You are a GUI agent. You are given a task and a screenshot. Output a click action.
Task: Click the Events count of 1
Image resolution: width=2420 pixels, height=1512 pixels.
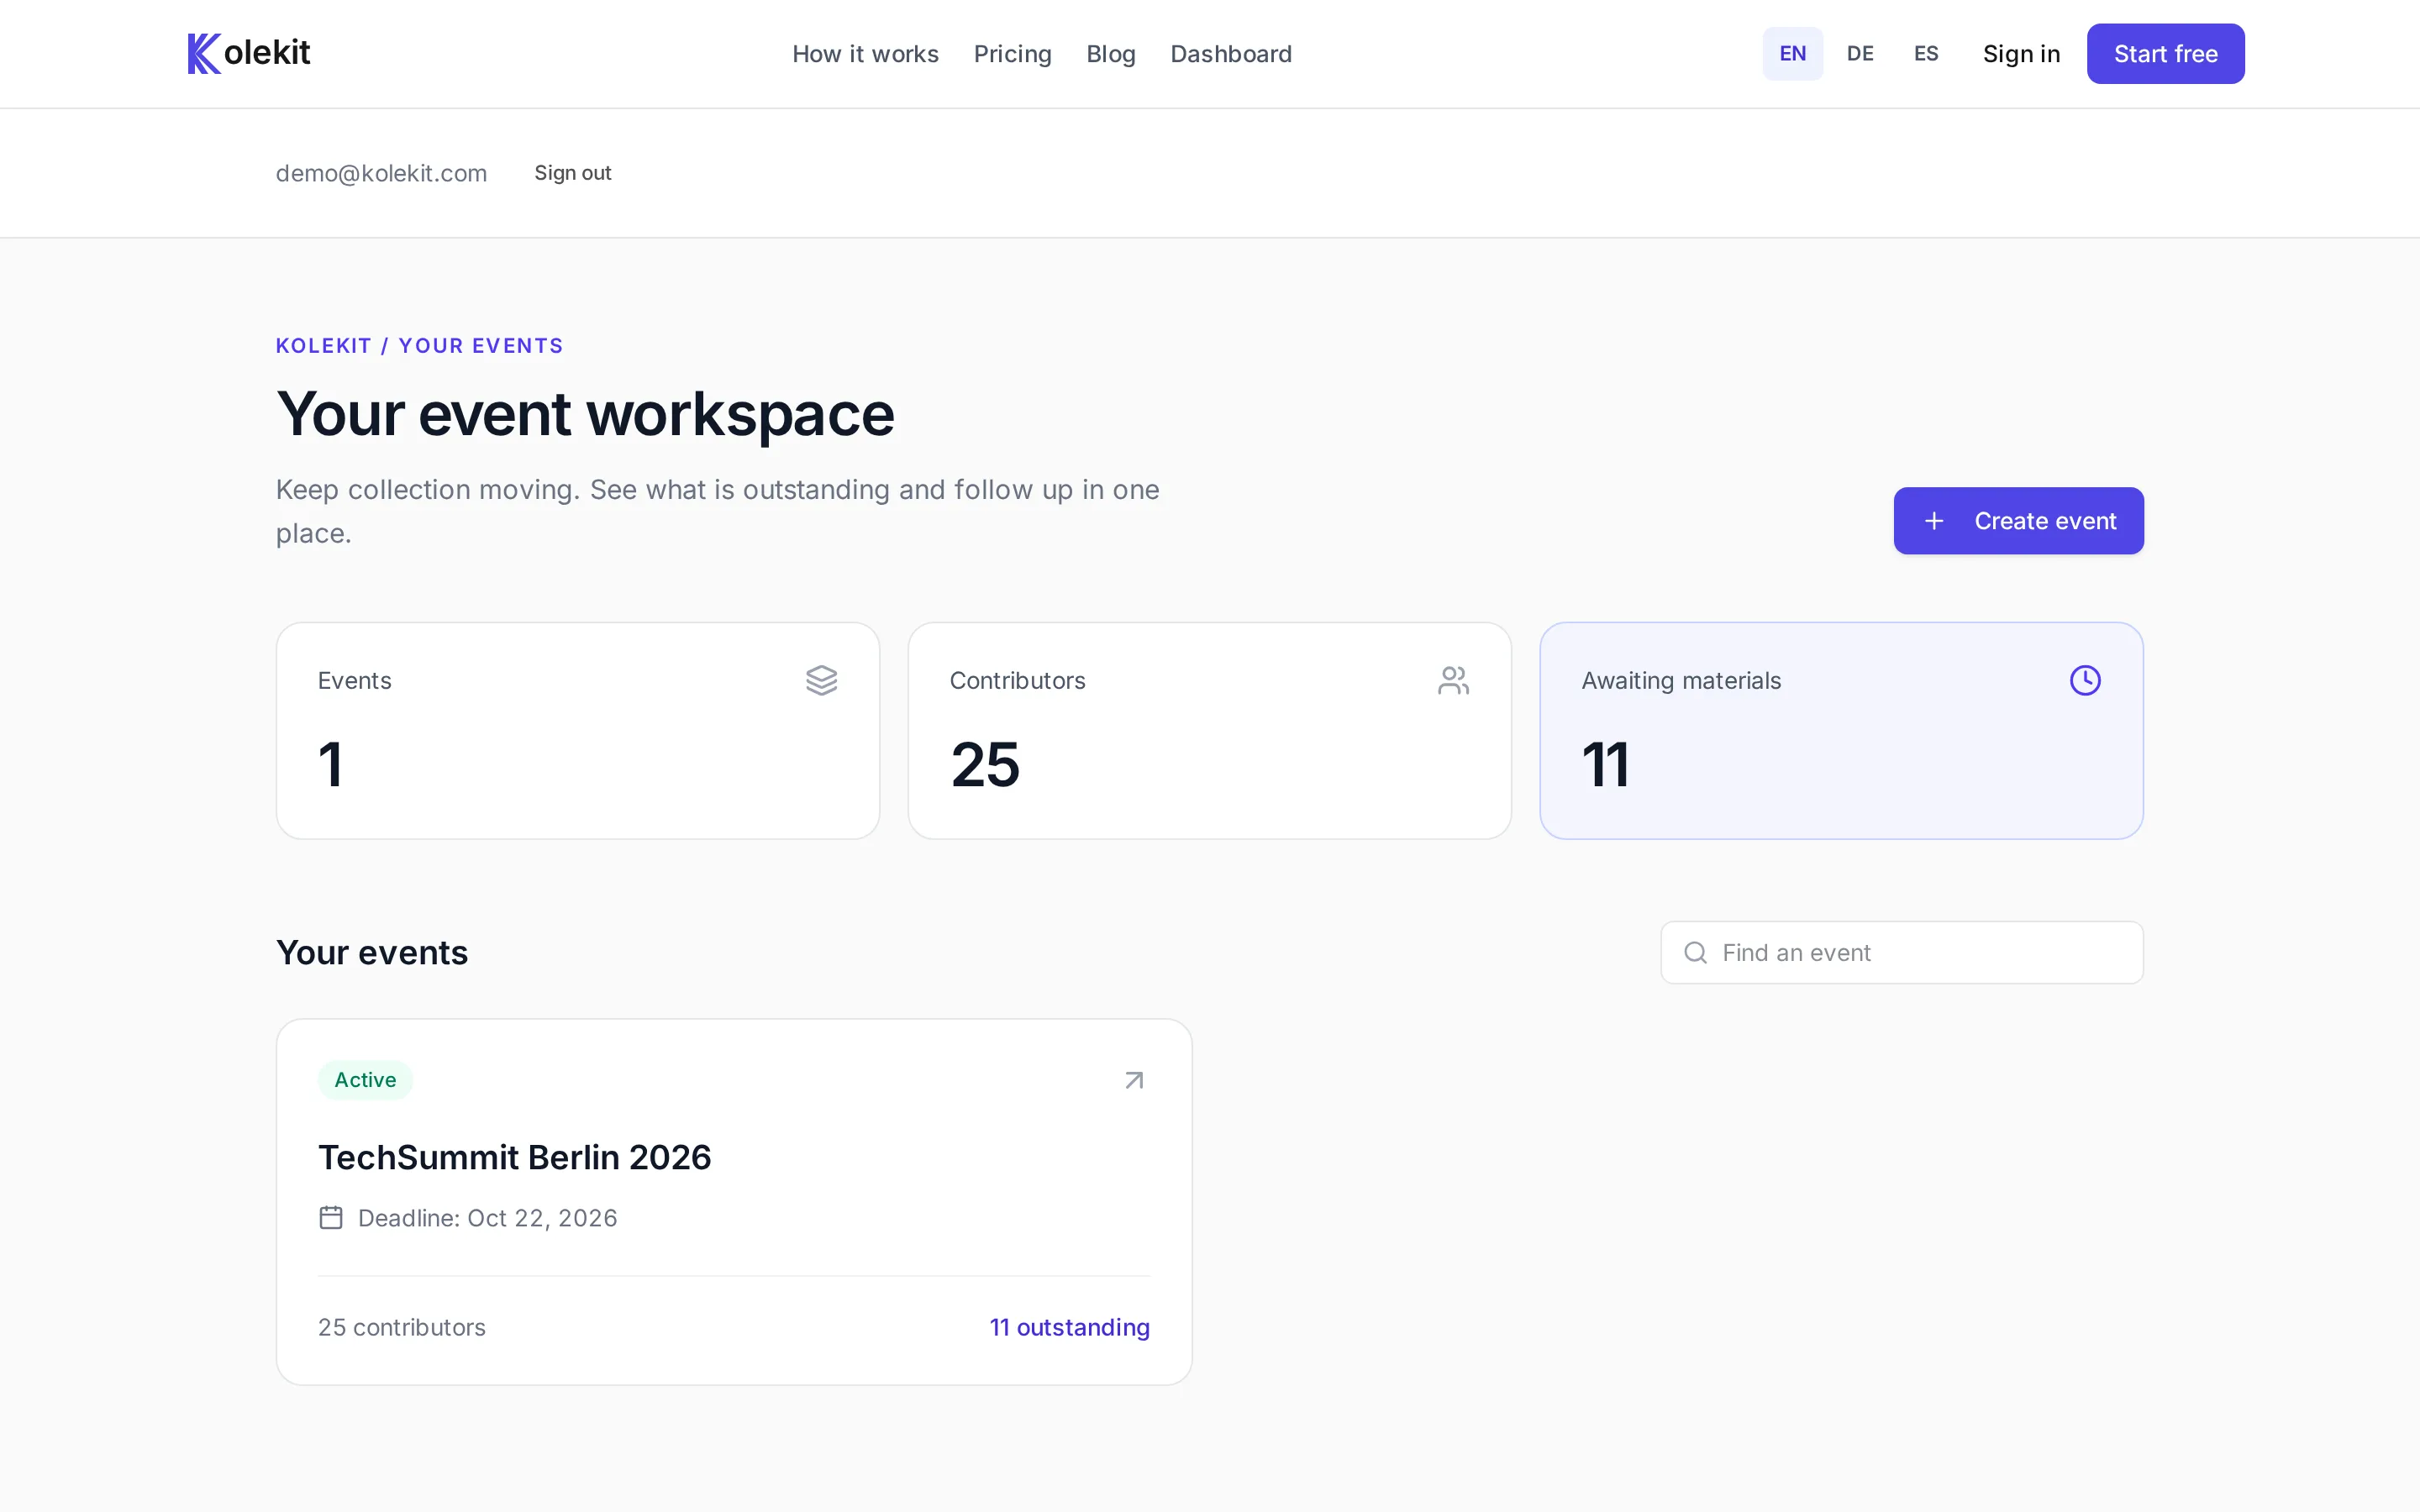331,765
